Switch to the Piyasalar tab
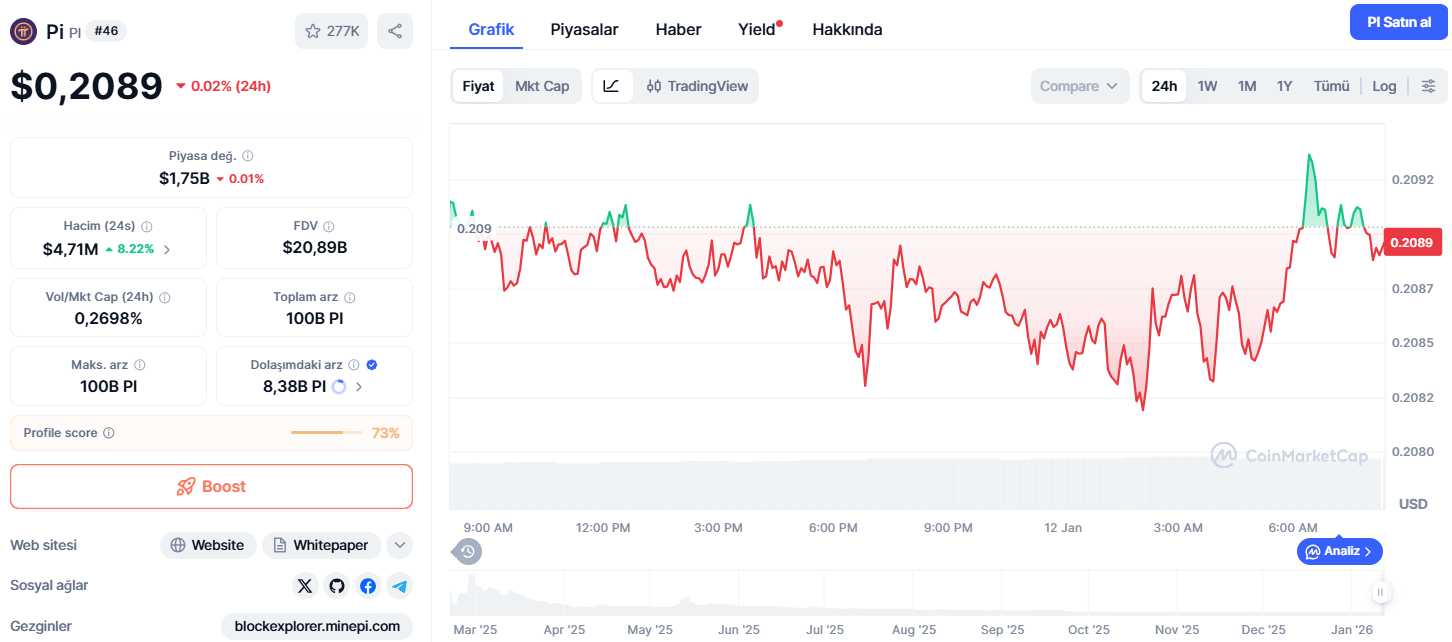The height and width of the screenshot is (642, 1452). click(584, 29)
